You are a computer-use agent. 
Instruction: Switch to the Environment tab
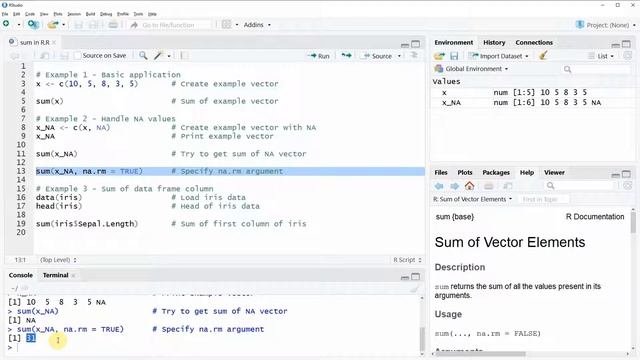(x=453, y=42)
